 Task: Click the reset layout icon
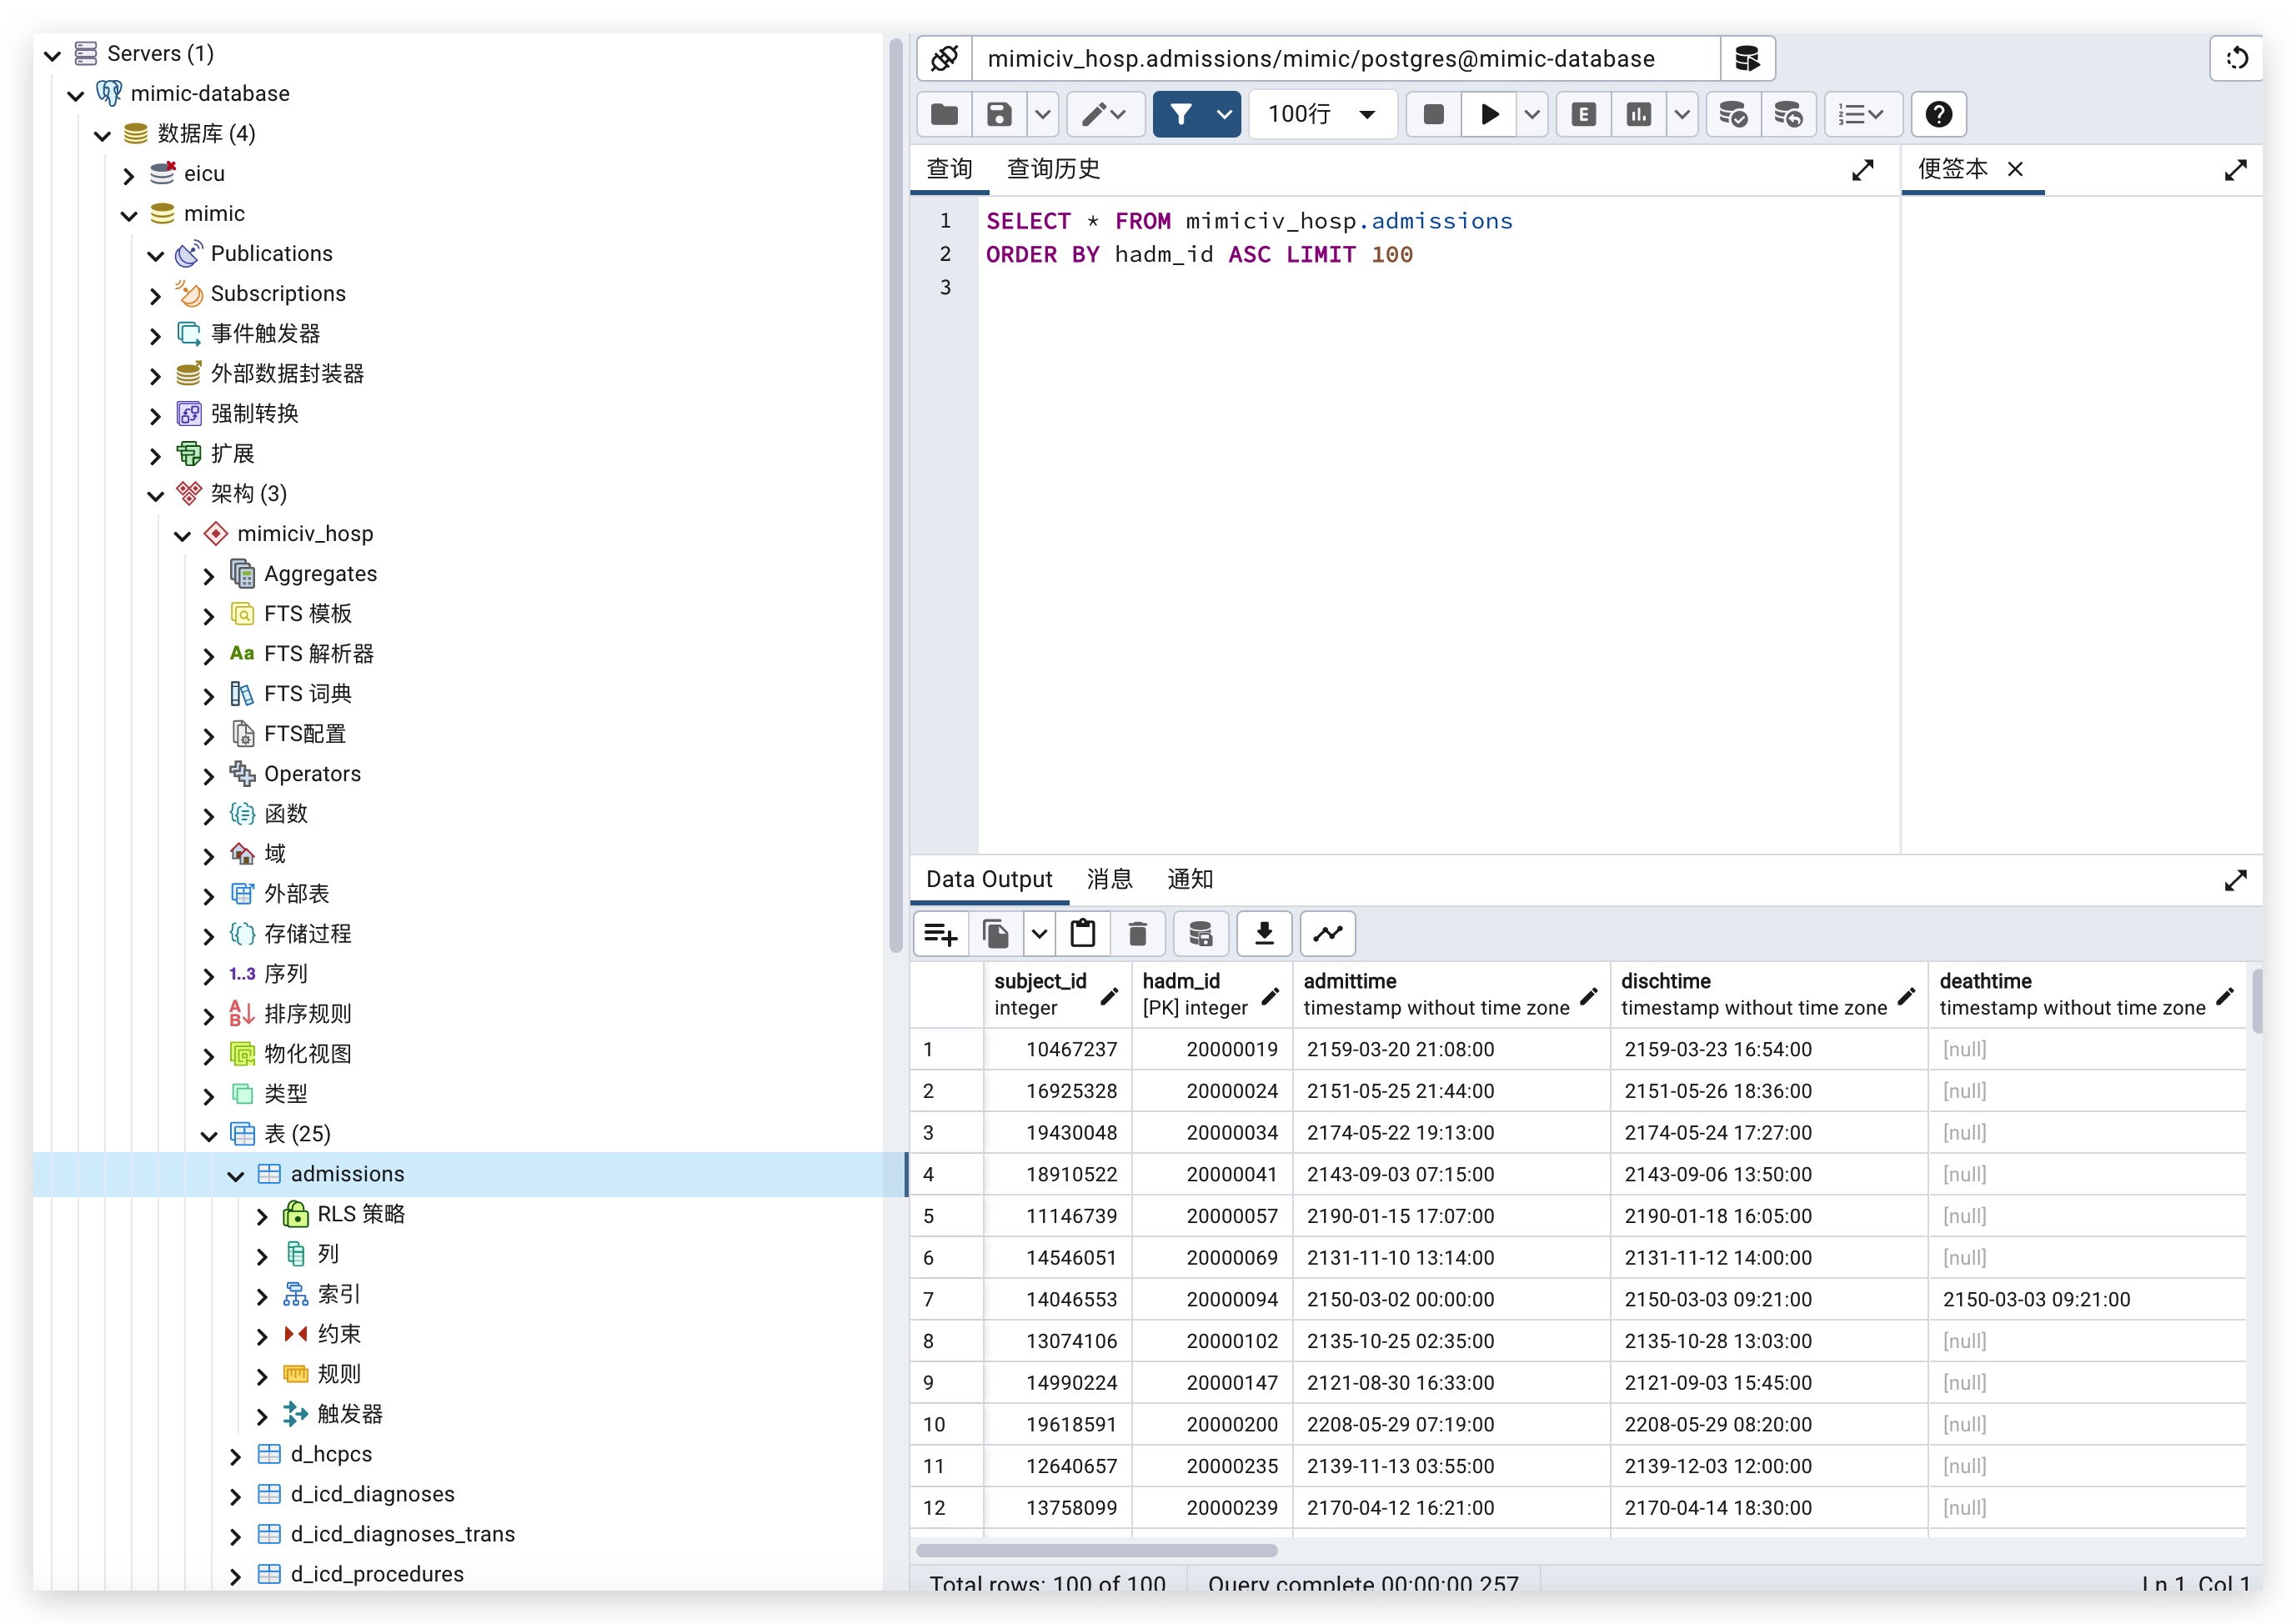tap(2237, 59)
